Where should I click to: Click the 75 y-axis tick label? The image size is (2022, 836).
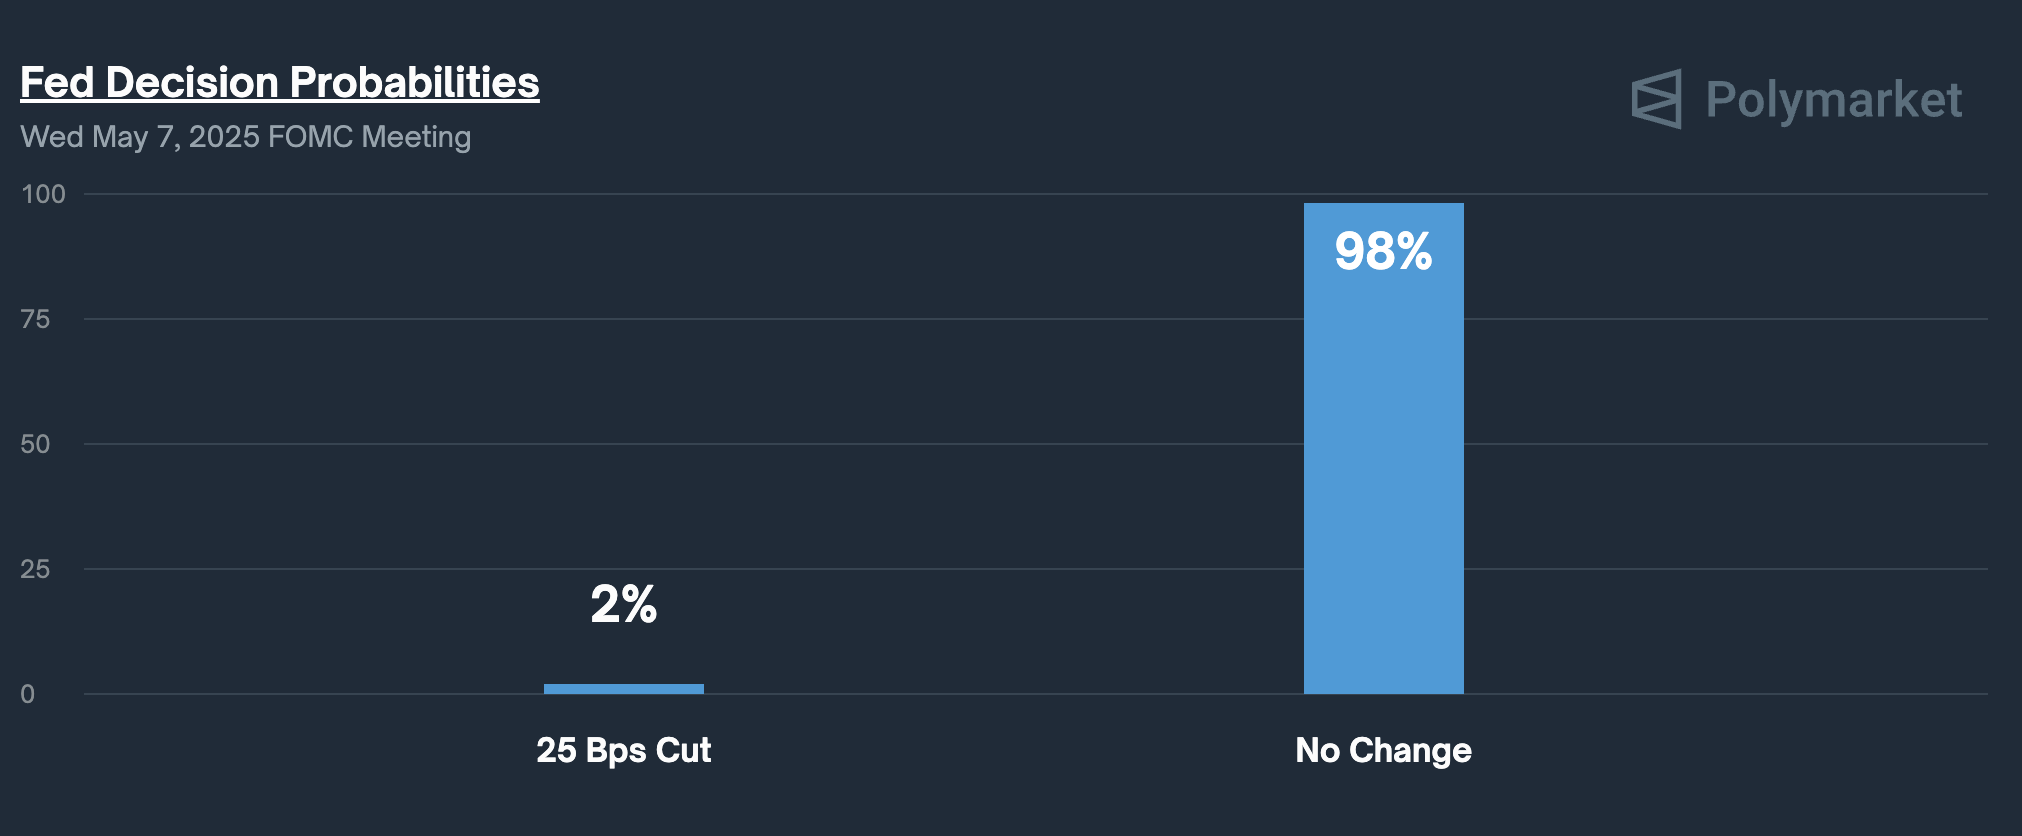tap(35, 319)
